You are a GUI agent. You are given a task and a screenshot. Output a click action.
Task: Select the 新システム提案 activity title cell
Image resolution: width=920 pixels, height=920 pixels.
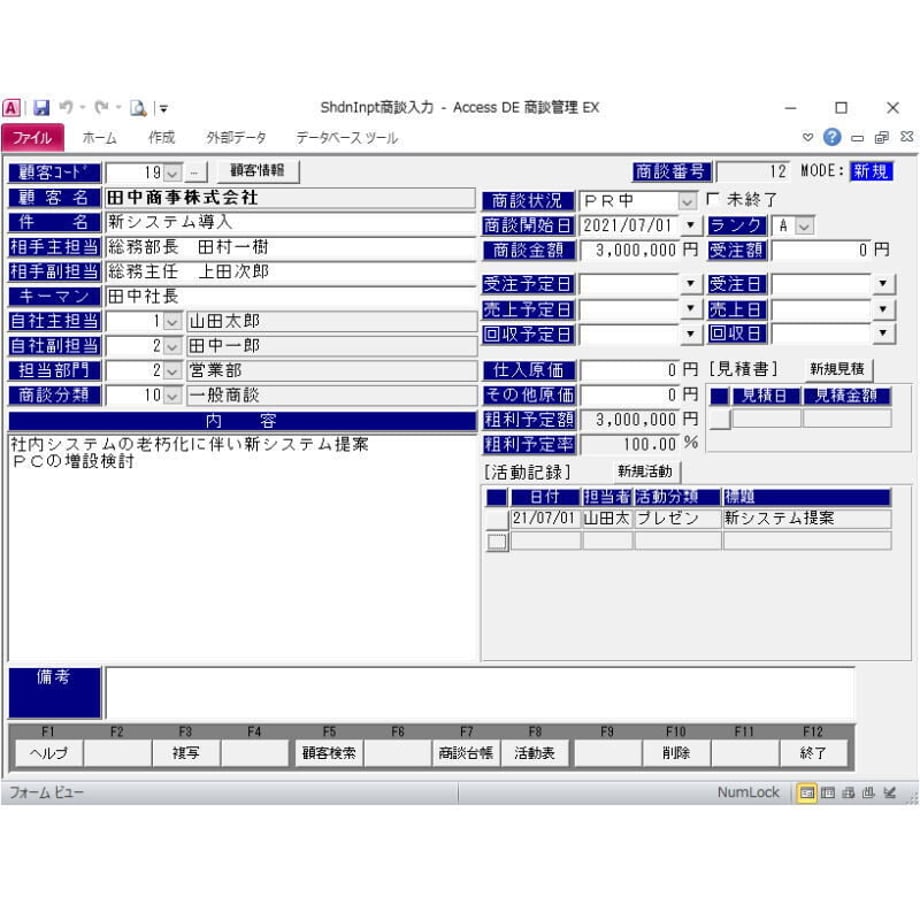(x=807, y=519)
